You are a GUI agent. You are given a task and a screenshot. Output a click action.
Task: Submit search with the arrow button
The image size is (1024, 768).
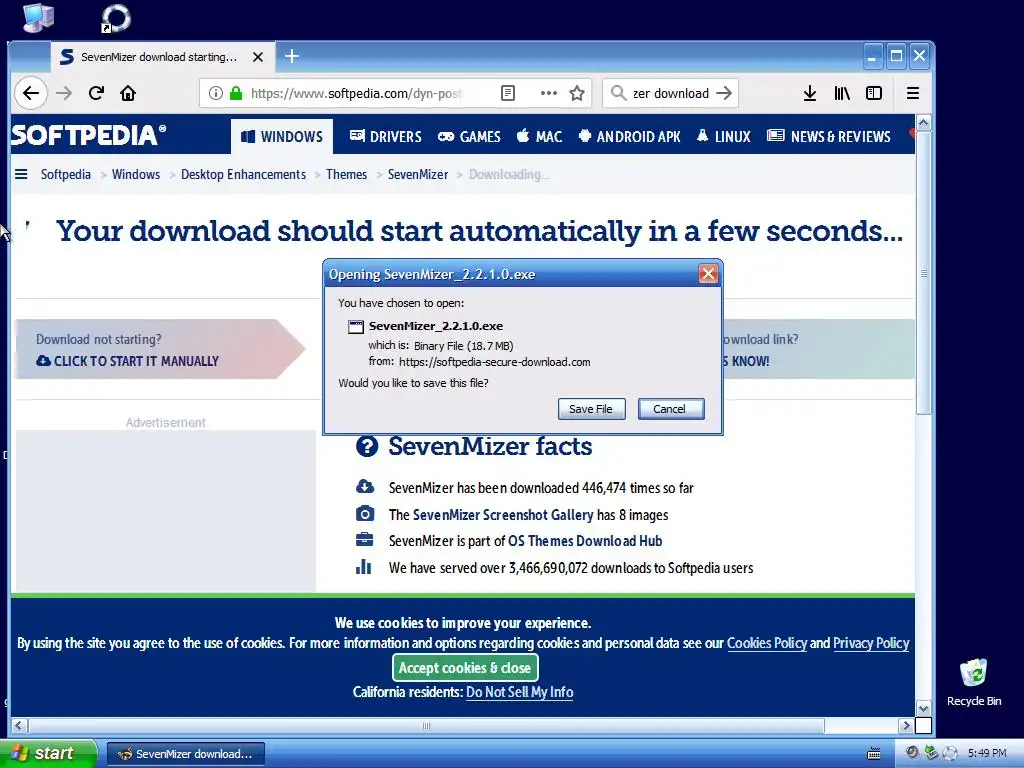click(x=724, y=93)
